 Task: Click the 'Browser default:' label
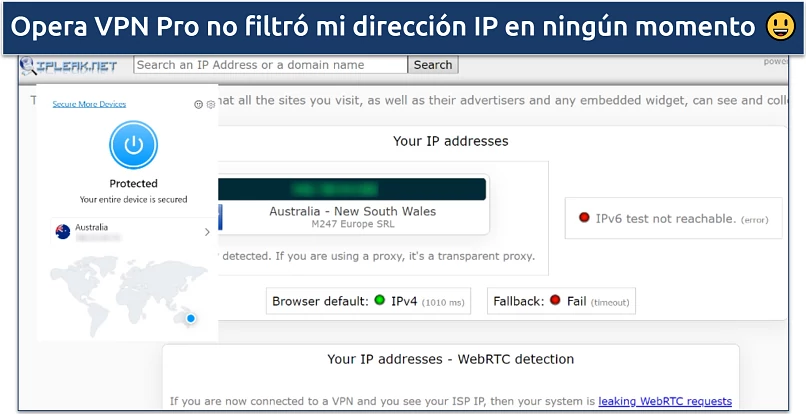(x=320, y=301)
